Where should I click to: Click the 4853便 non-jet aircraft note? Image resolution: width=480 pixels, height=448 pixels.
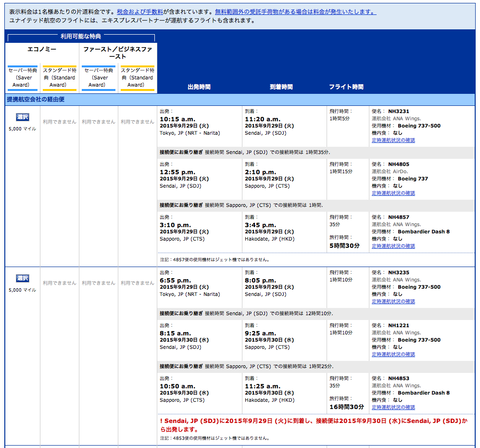click(x=214, y=438)
